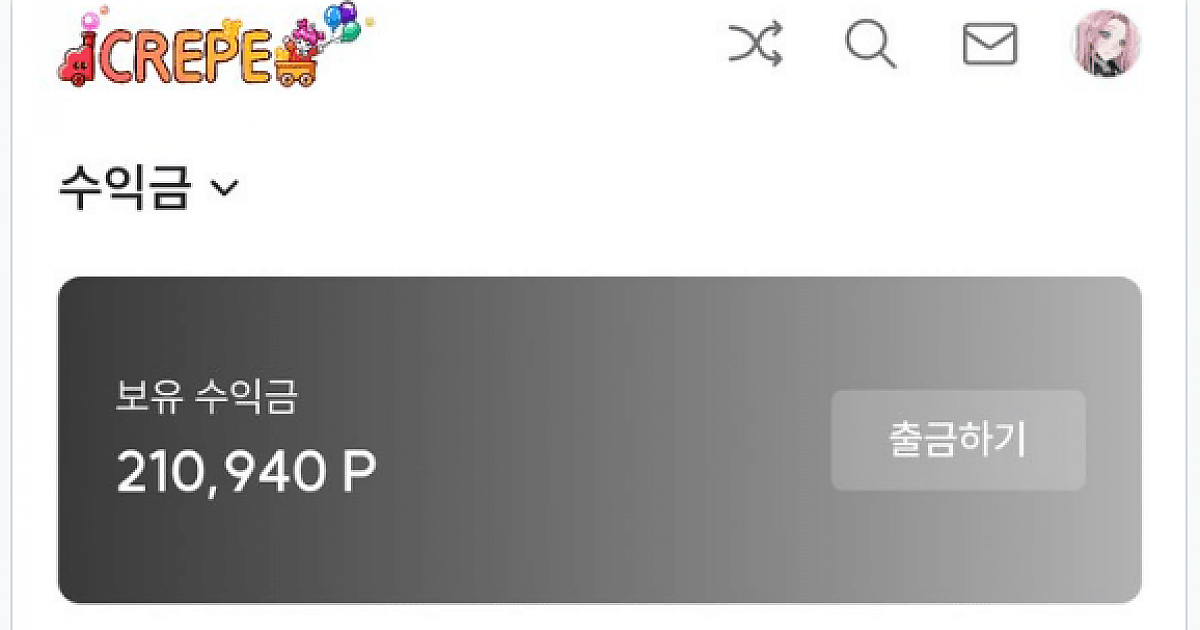Expand the chevron beside 수익금
This screenshot has width=1200, height=630.
coord(225,188)
